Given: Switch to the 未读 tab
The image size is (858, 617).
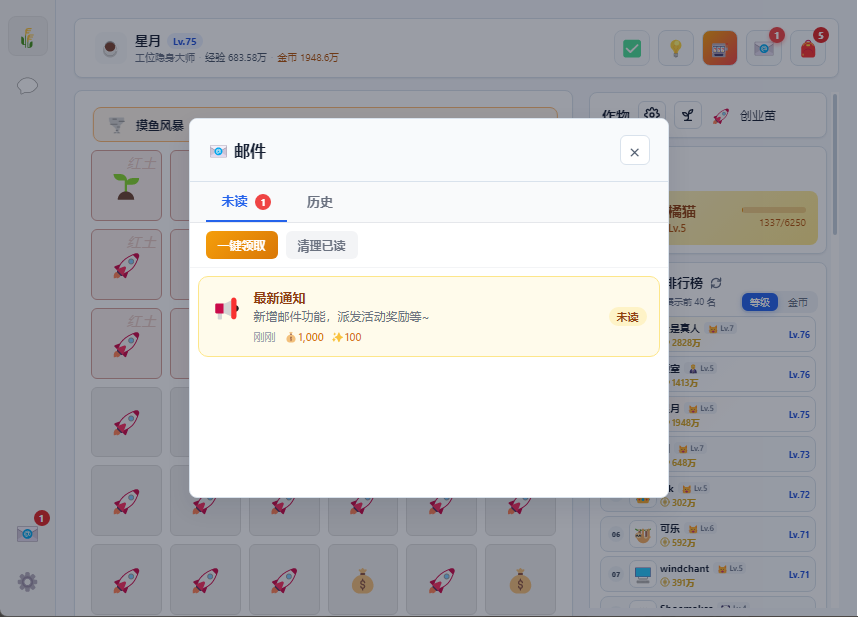Looking at the screenshot, I should pos(246,202).
